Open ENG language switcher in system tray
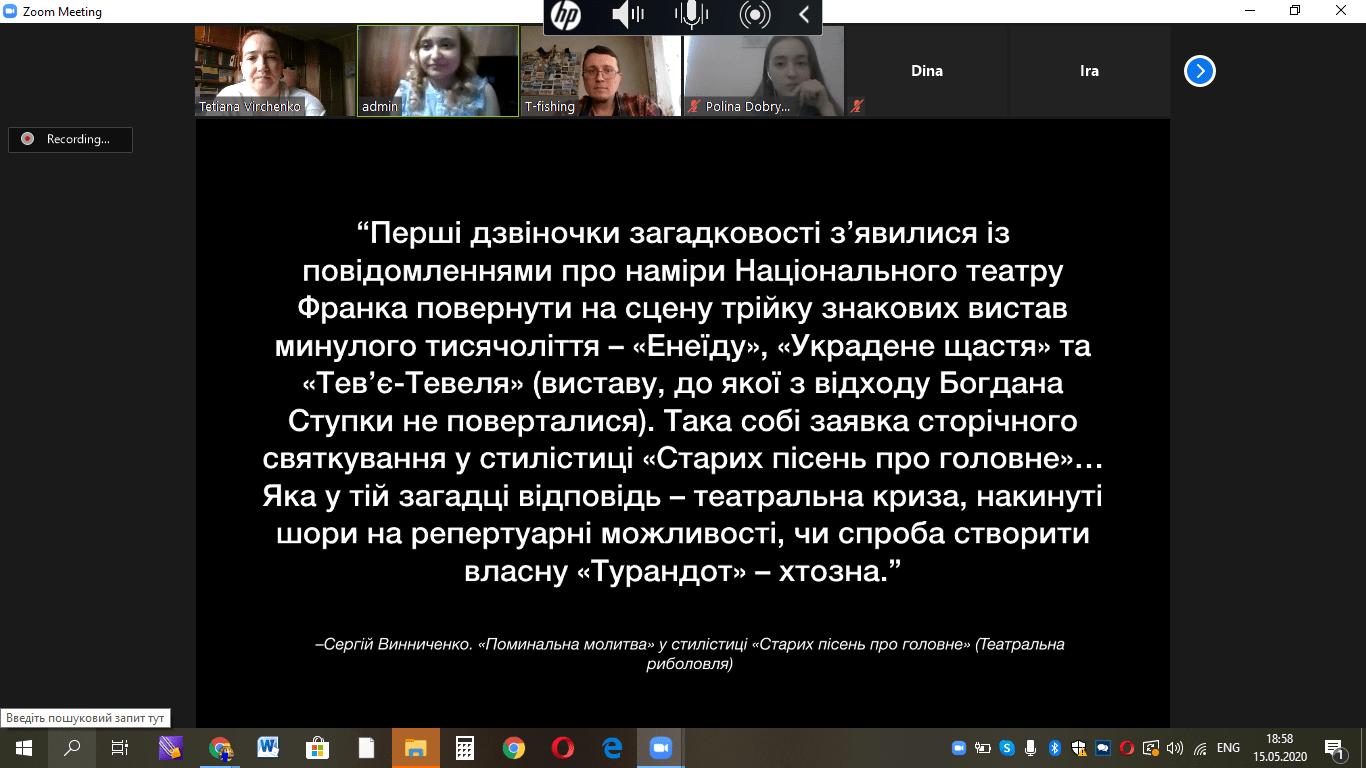 coord(1228,747)
